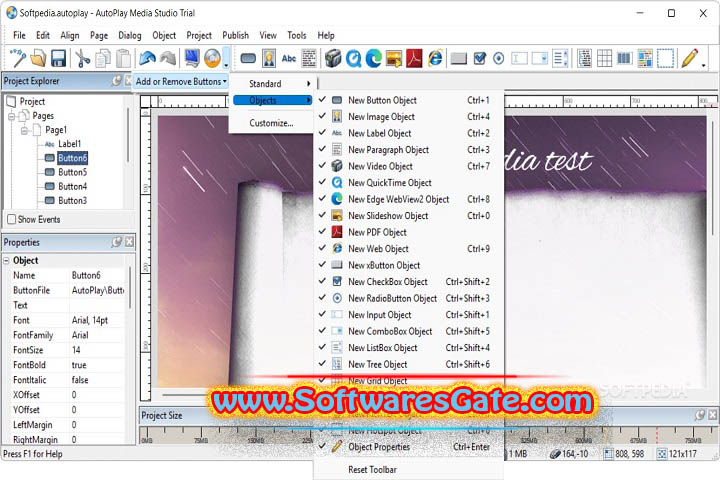Open the Dialog menu
Viewport: 720px width, 480px height.
(x=129, y=35)
